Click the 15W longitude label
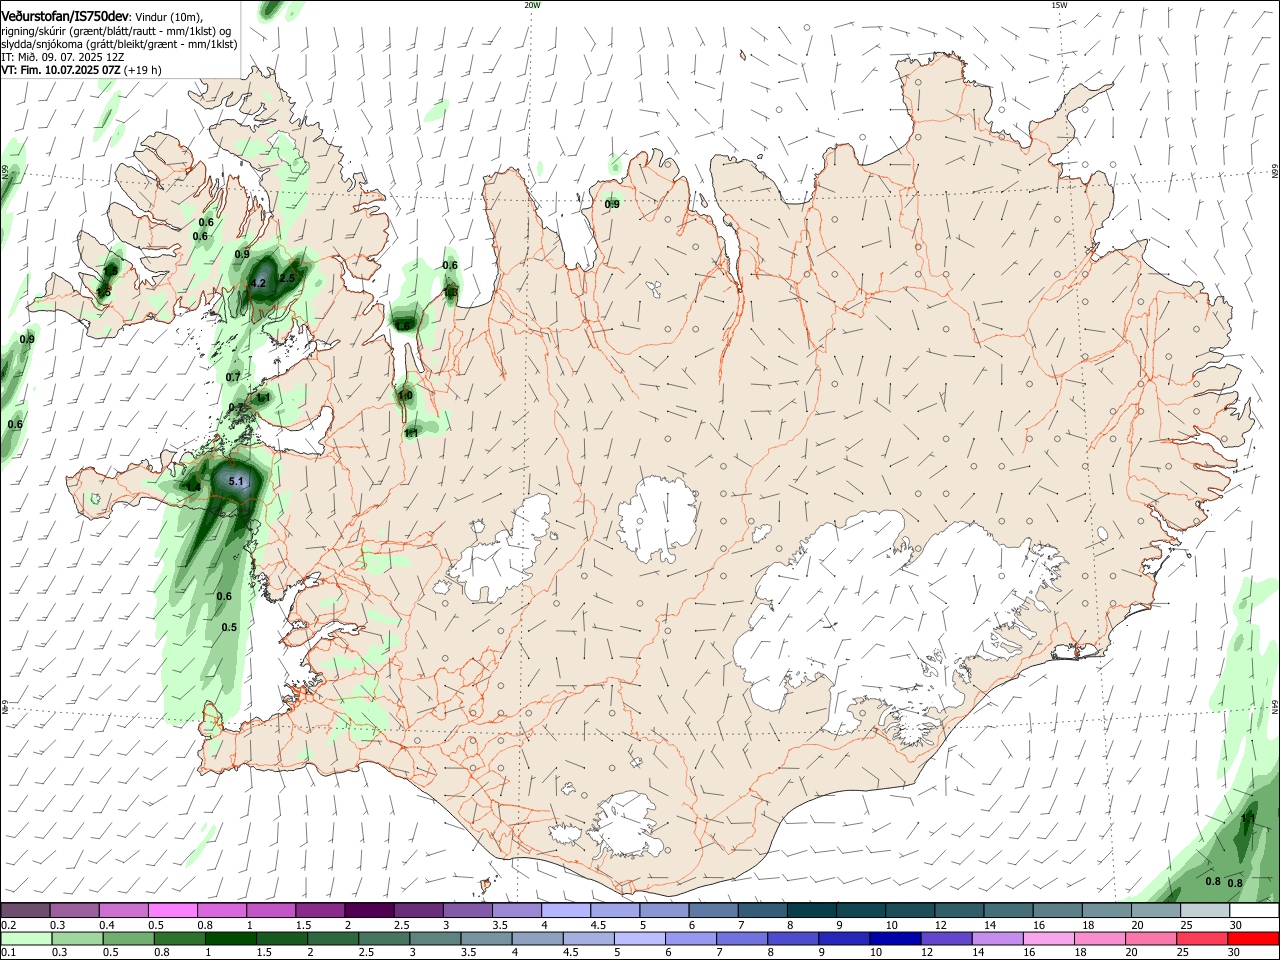This screenshot has height=960, width=1280. 1059,5
